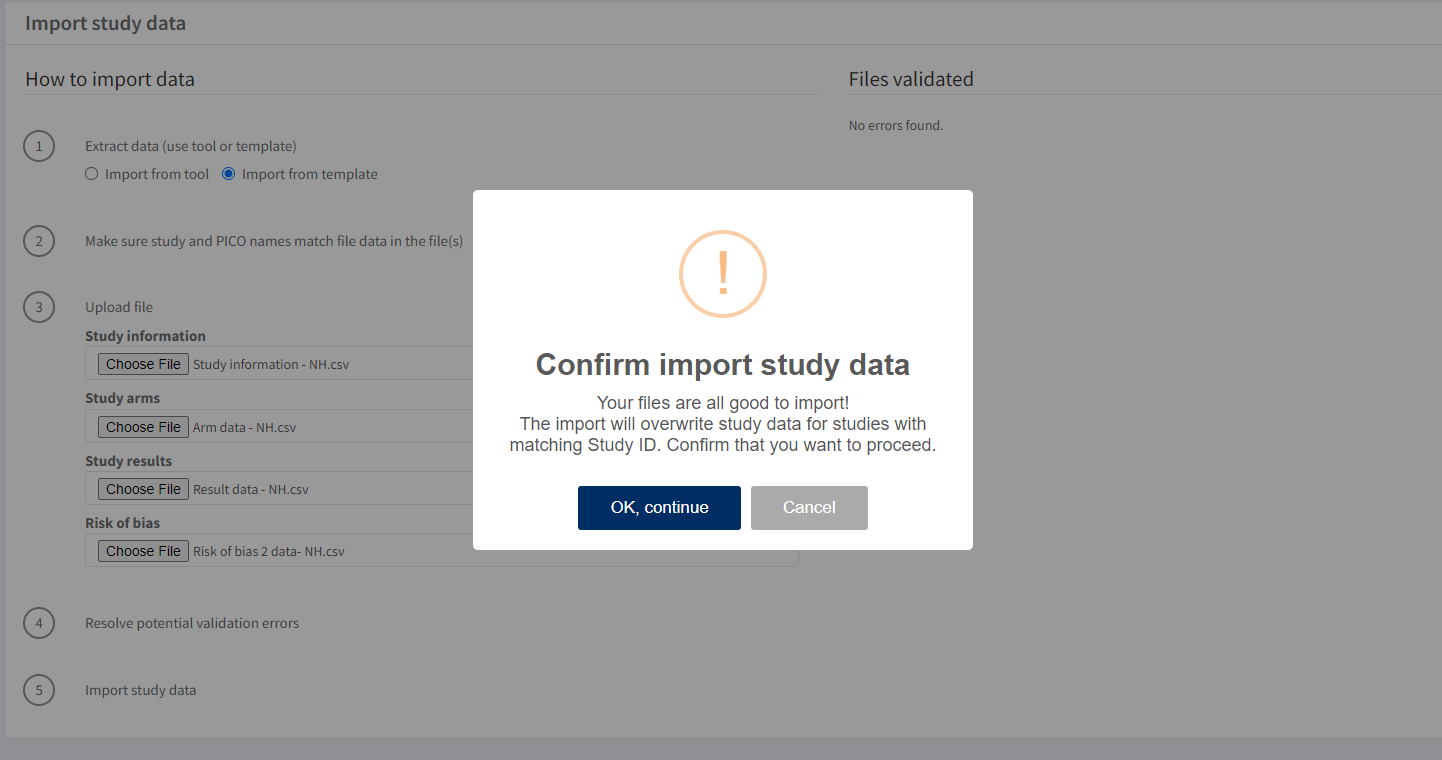
Task: Choose File for Study information upload
Action: 143,363
